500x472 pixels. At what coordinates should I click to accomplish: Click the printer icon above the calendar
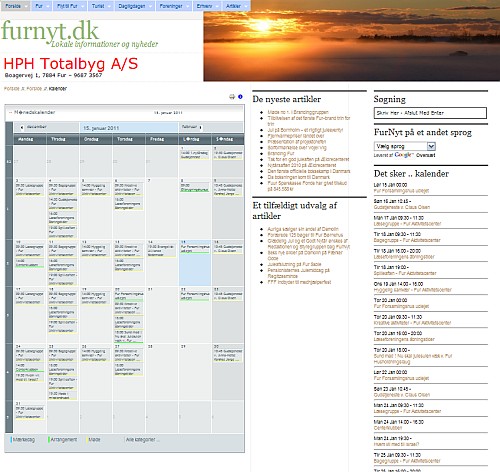tap(232, 97)
